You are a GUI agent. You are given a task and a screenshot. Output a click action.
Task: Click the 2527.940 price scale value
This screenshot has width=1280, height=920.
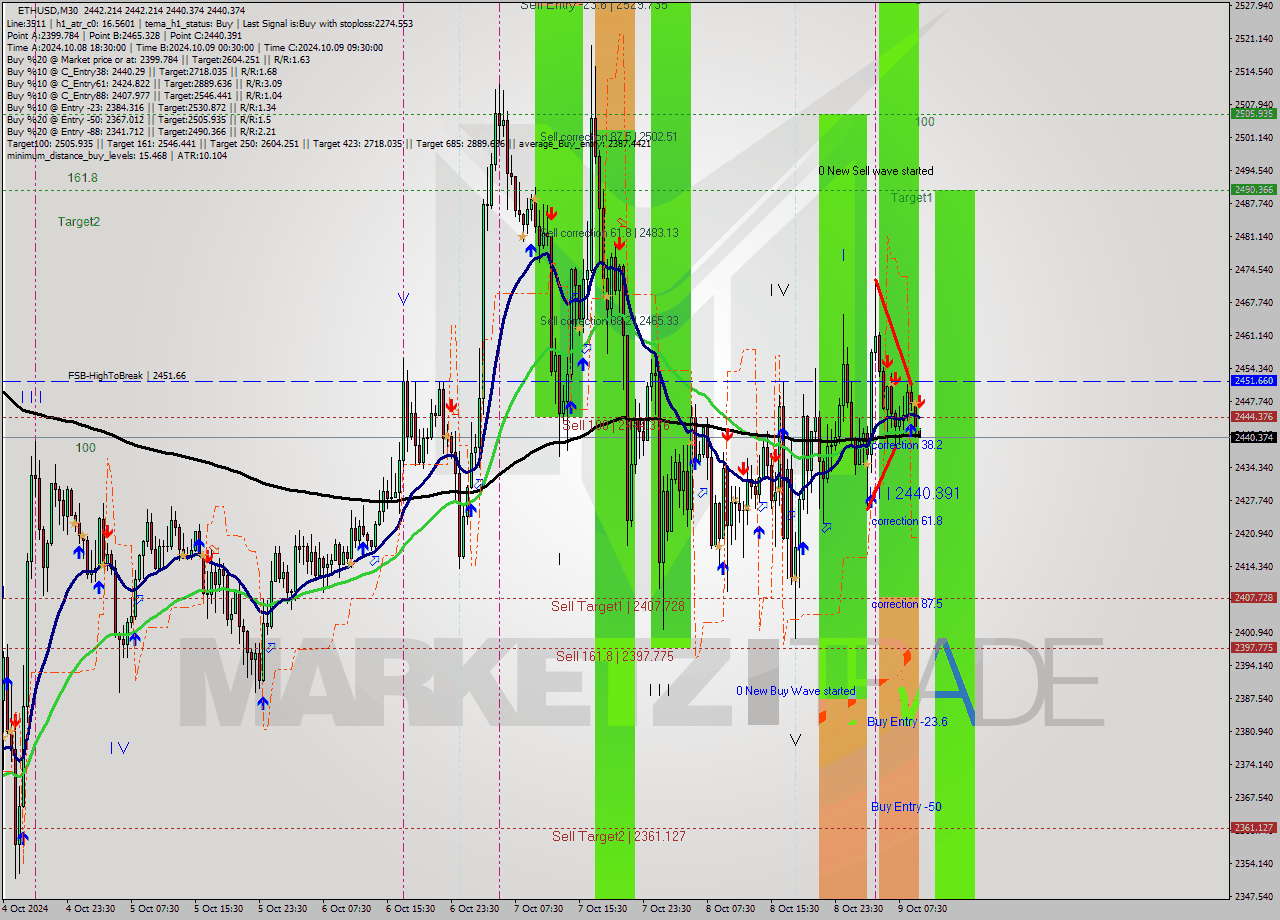tap(1253, 6)
